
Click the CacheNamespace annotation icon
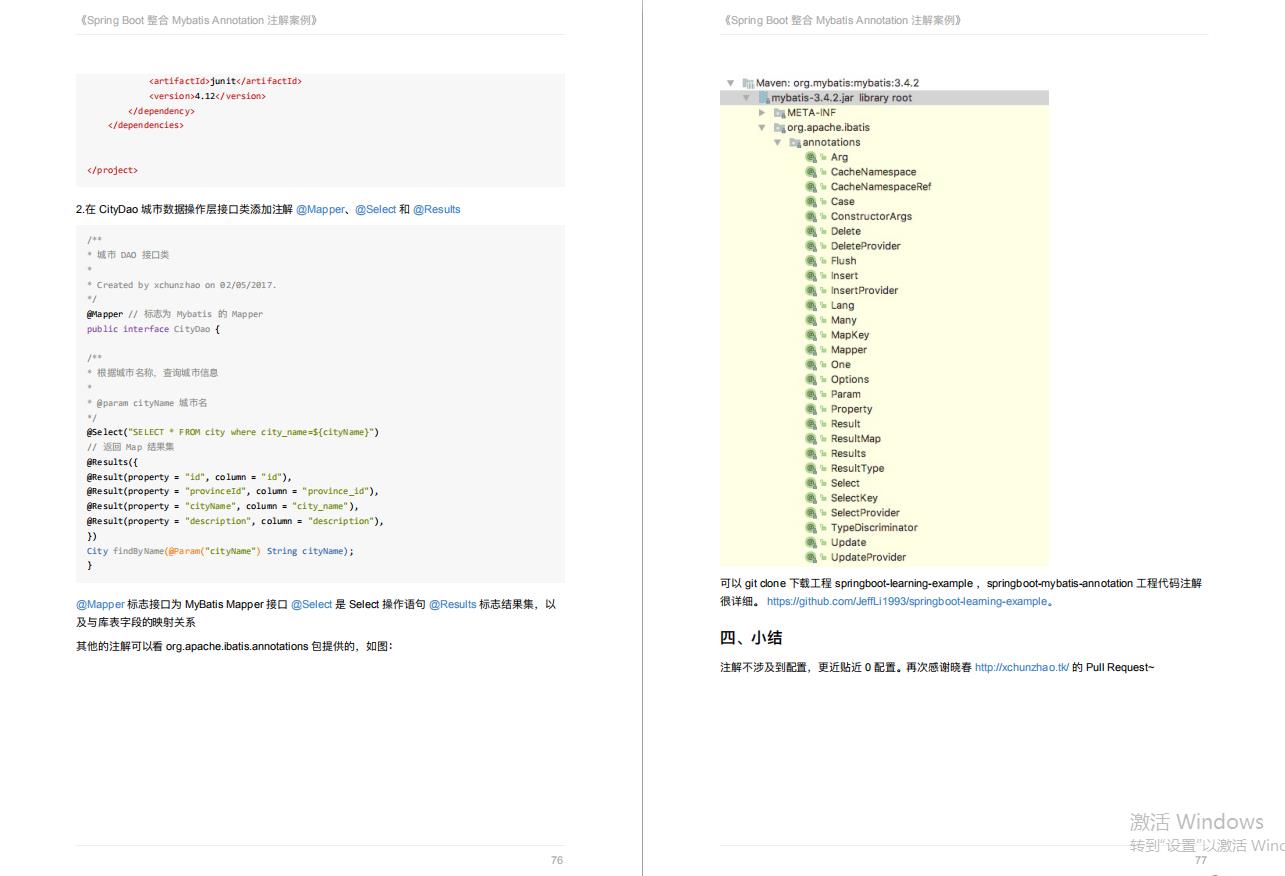811,172
